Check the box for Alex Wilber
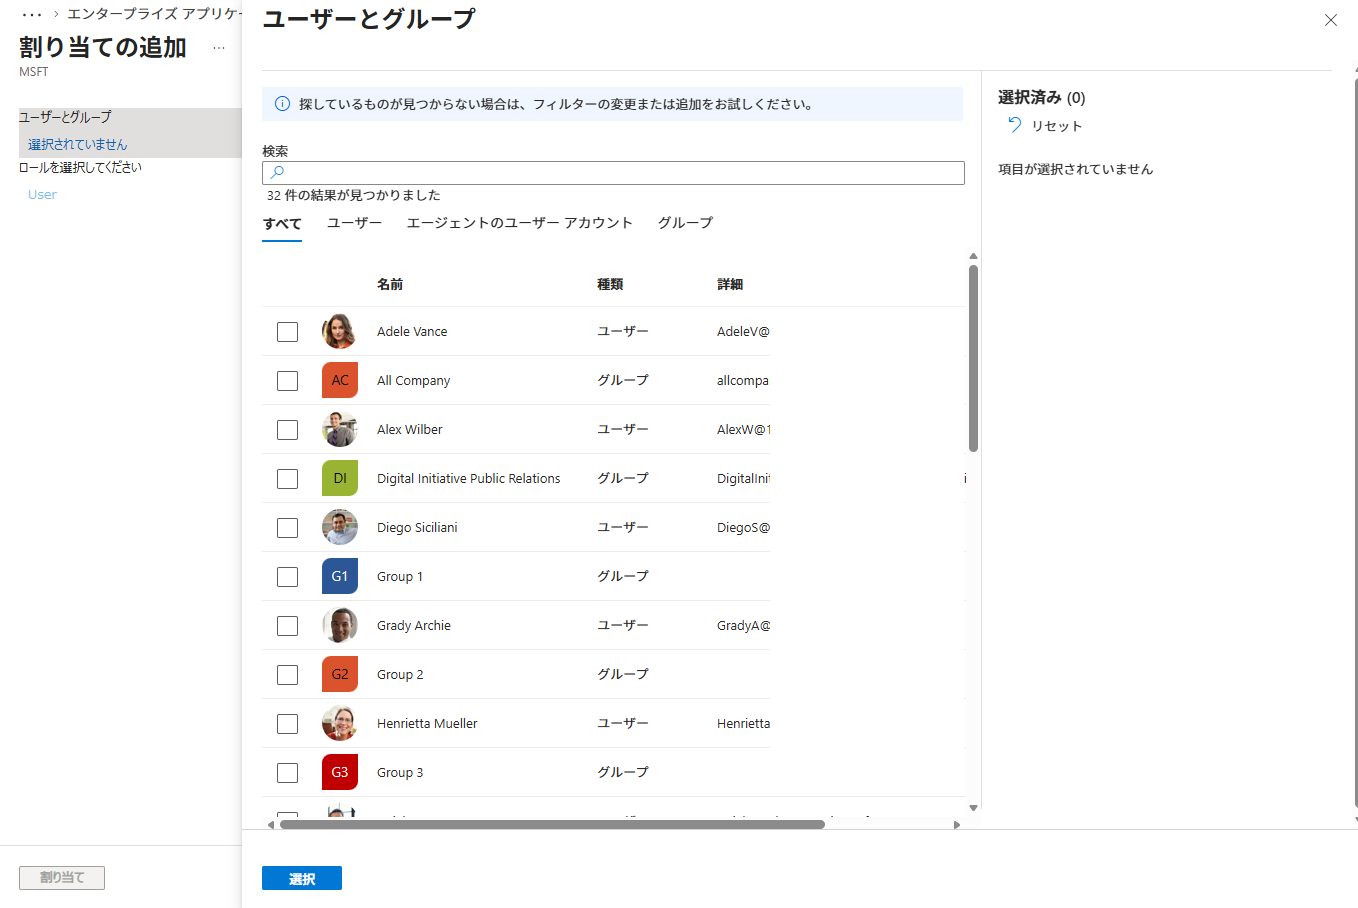The width and height of the screenshot is (1358, 908). (x=287, y=430)
